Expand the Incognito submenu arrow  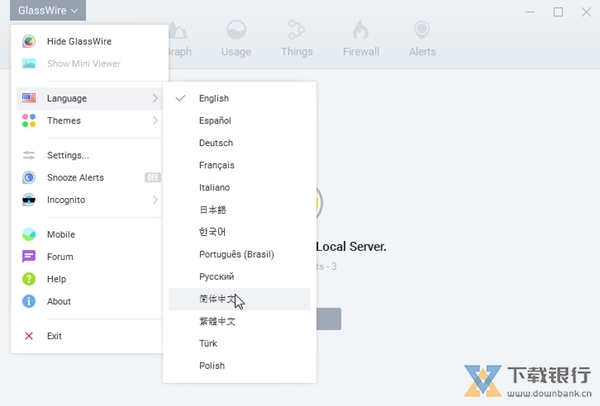point(155,200)
